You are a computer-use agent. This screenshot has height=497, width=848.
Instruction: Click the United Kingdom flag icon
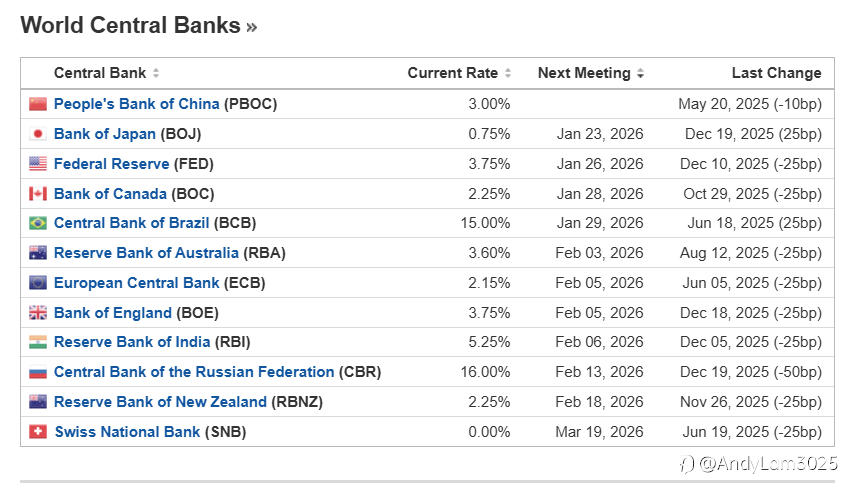point(38,313)
